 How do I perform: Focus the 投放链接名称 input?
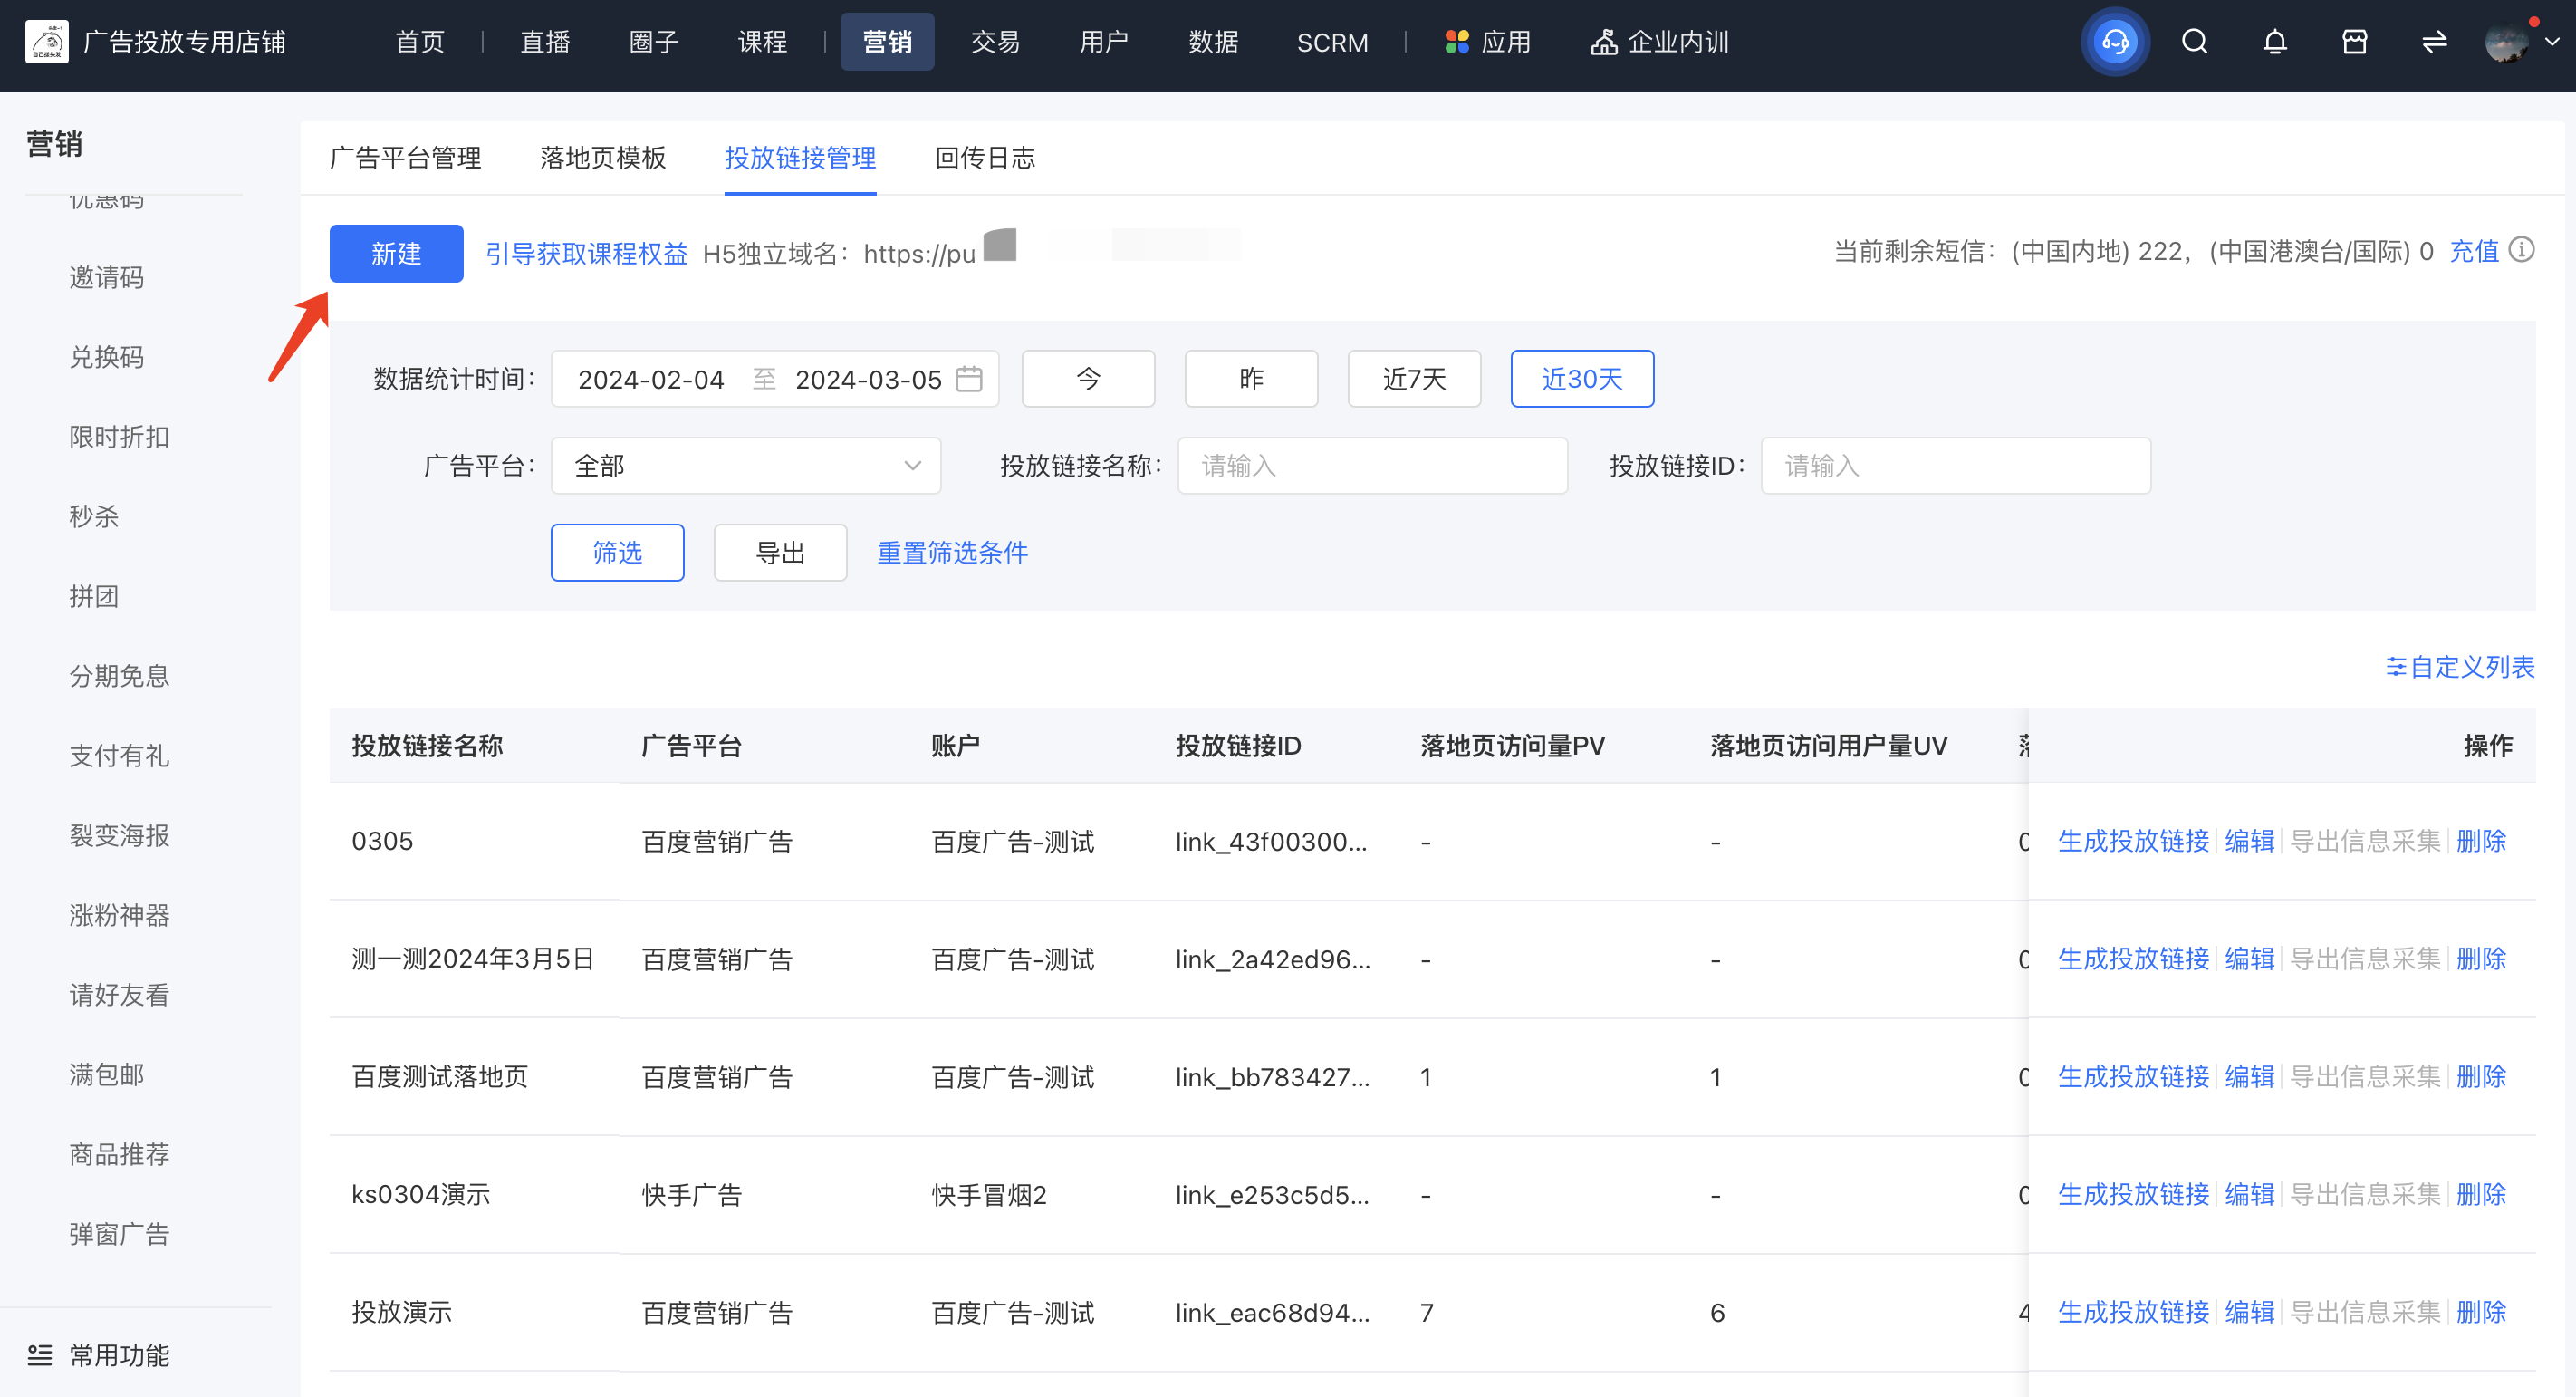coord(1372,466)
